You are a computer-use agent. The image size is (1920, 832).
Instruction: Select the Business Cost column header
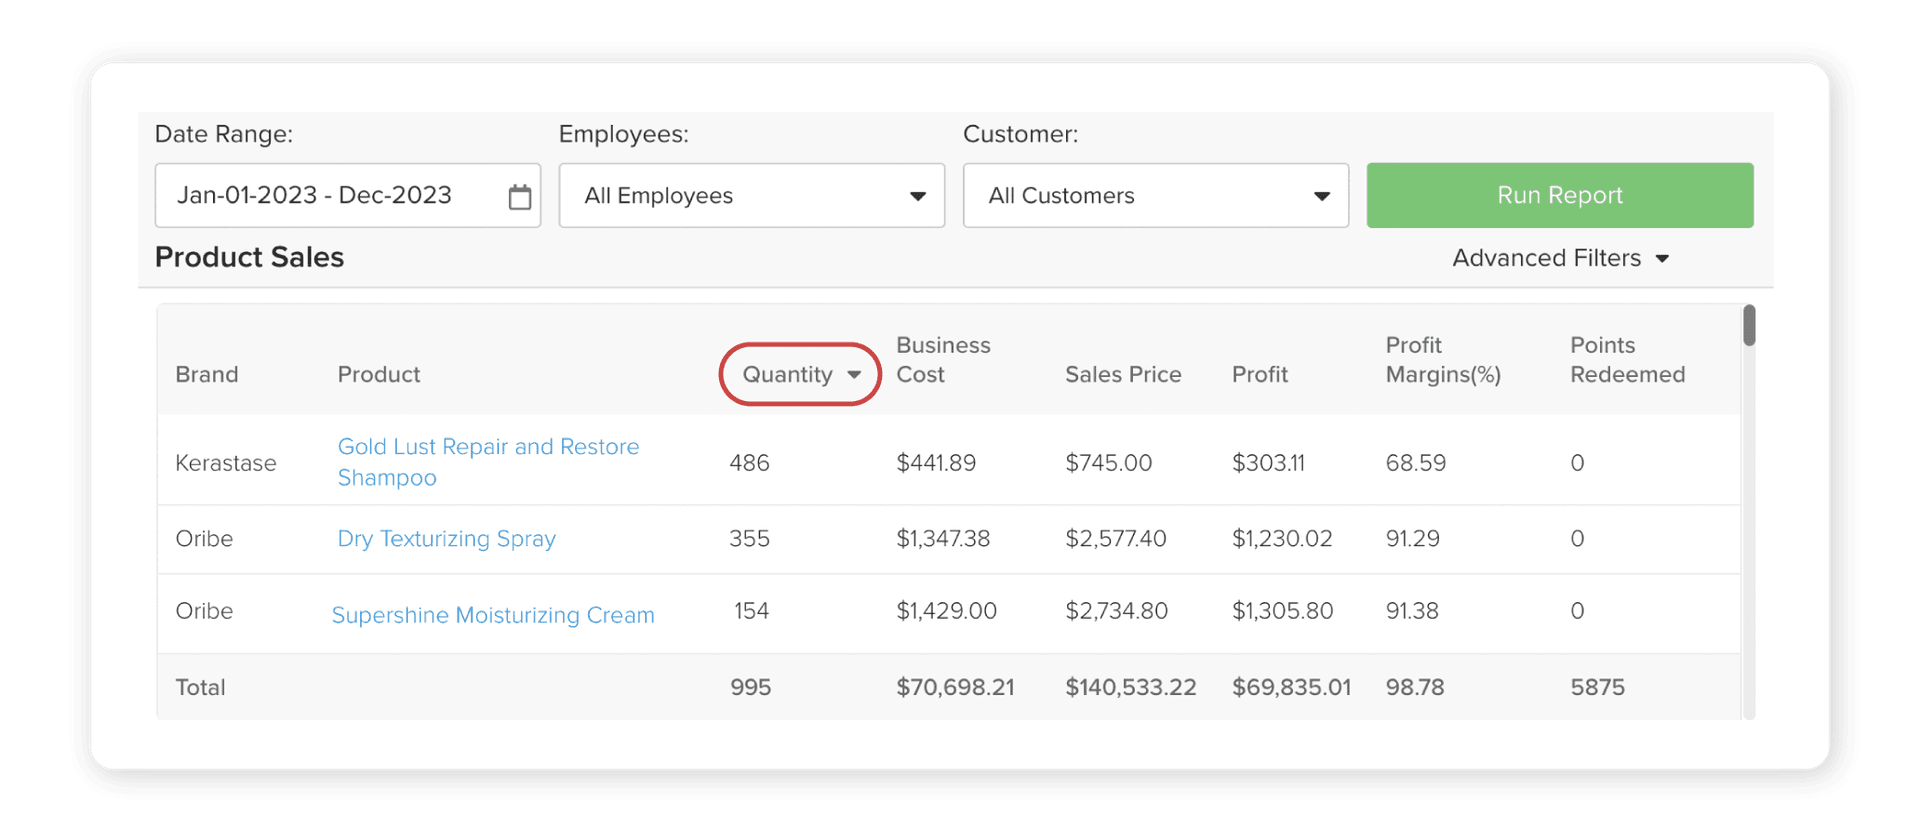point(942,360)
